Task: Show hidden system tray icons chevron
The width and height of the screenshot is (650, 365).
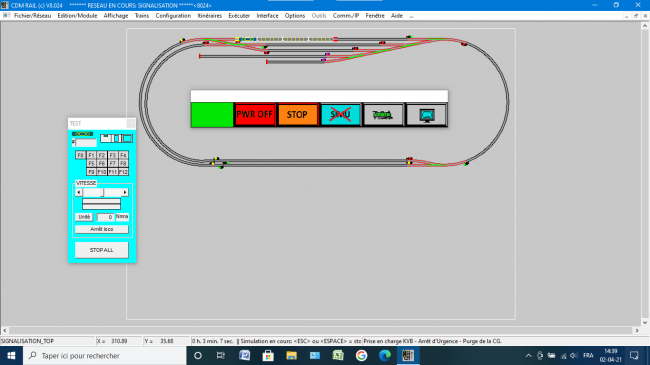Action: [529, 355]
